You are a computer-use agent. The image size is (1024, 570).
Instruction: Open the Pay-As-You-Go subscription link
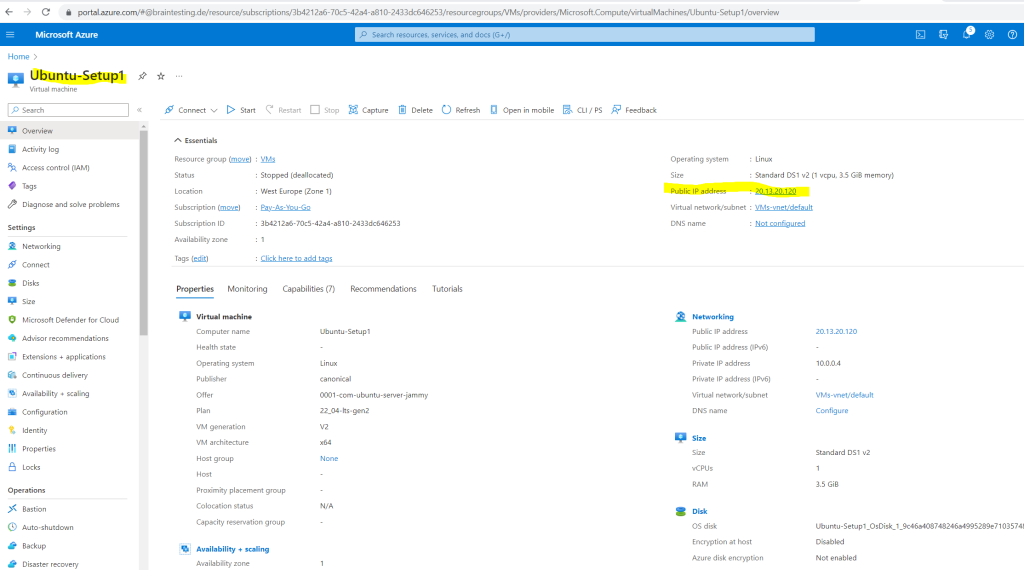point(285,207)
